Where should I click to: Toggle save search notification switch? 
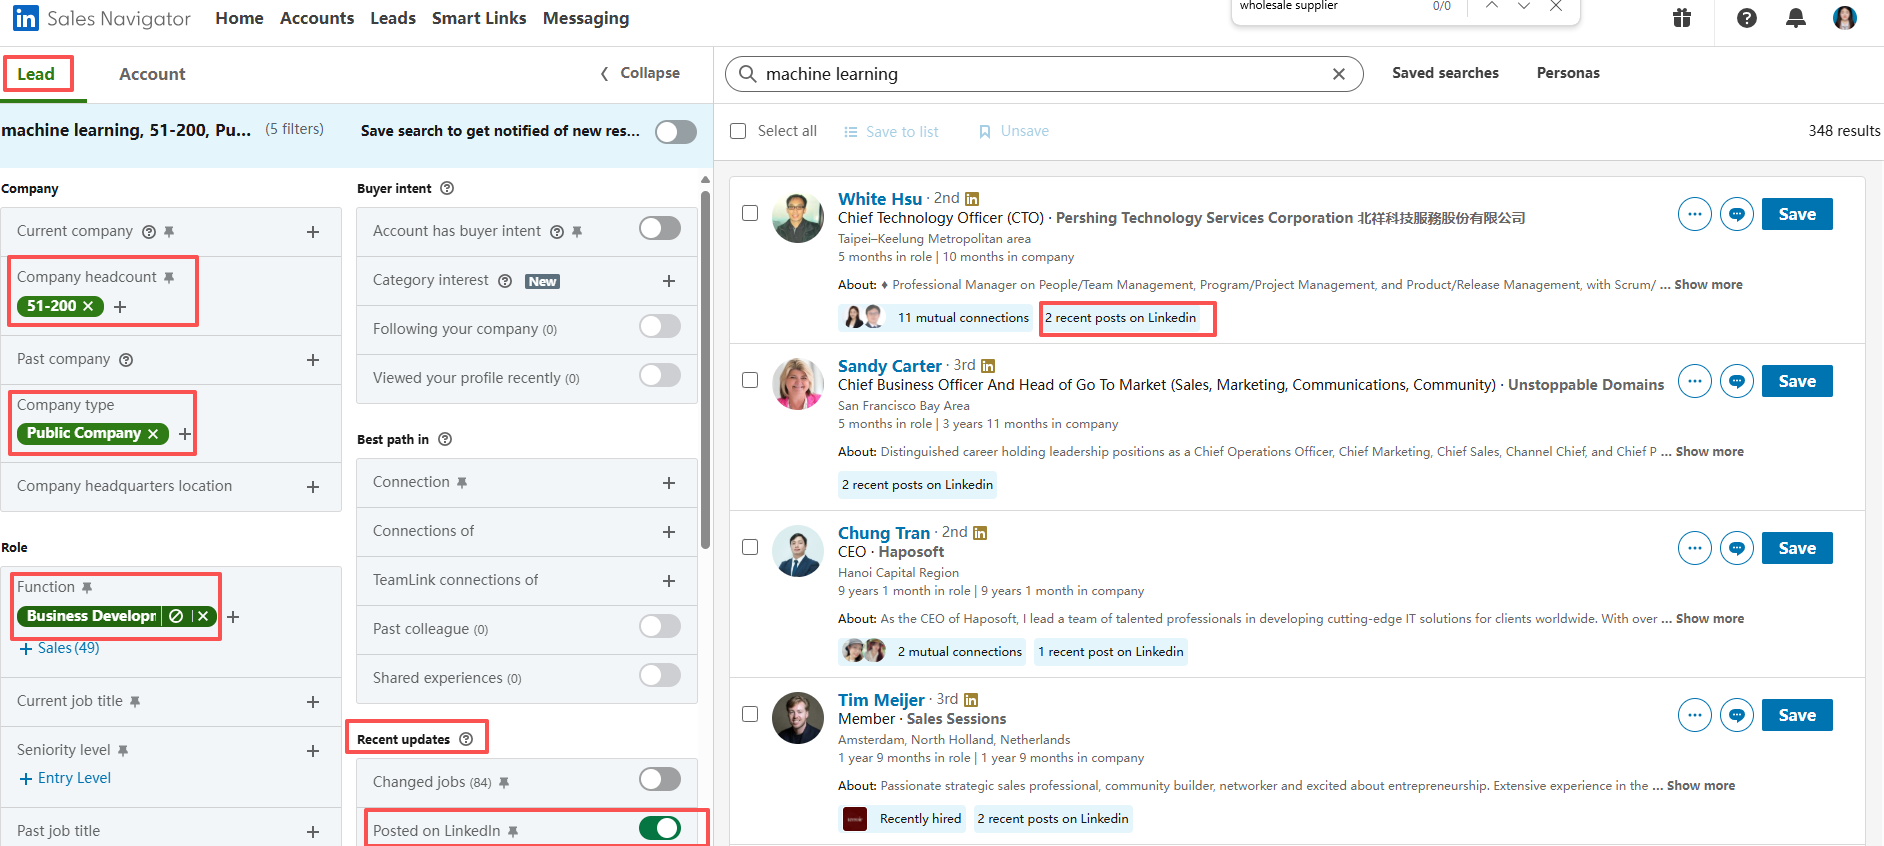676,132
